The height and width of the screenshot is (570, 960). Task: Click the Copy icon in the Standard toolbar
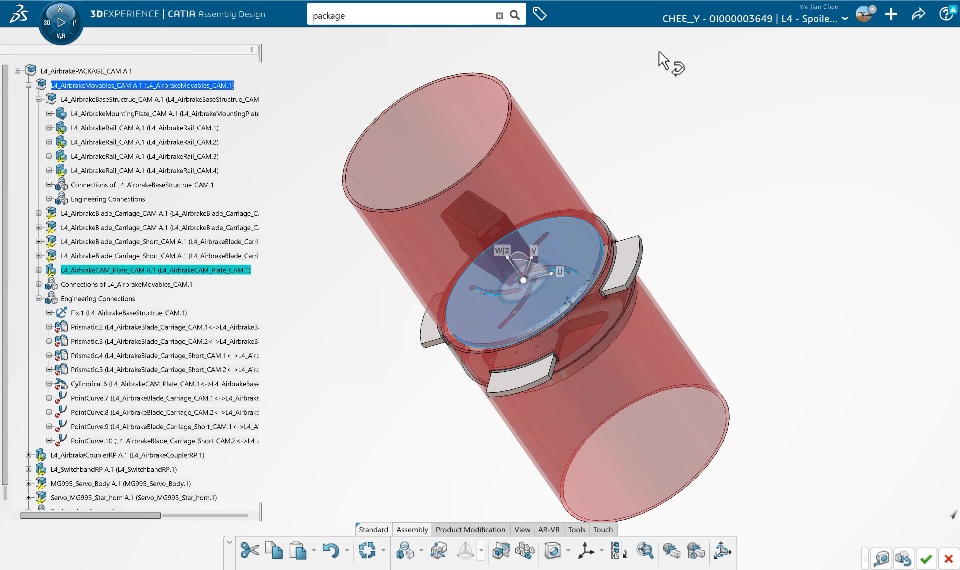tap(274, 550)
